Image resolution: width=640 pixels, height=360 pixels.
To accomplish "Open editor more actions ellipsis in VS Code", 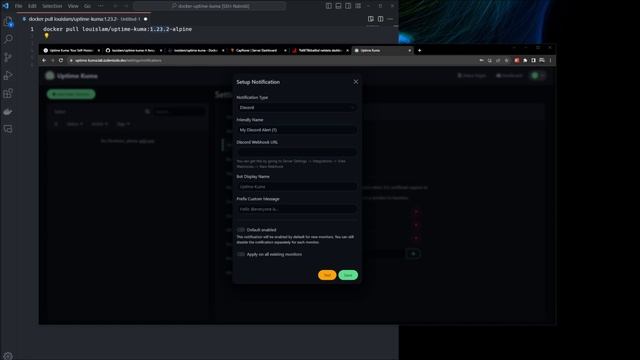I will point(390,19).
